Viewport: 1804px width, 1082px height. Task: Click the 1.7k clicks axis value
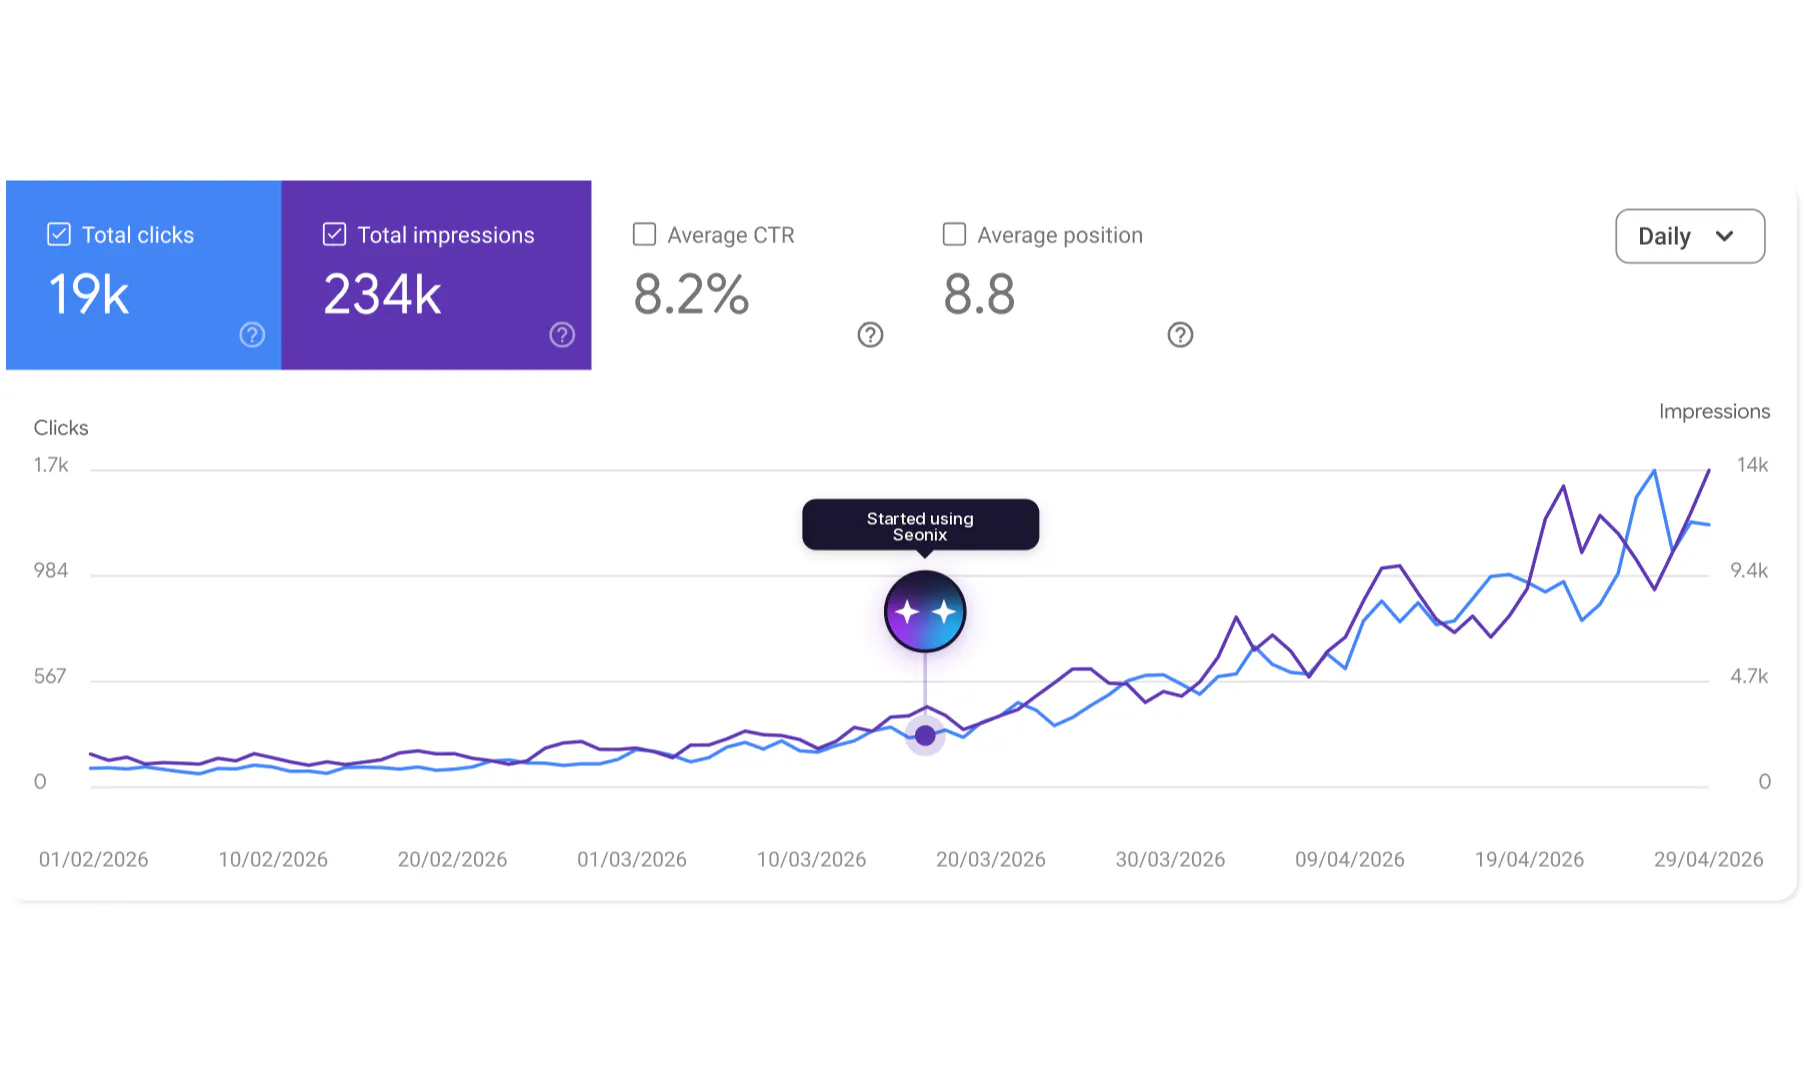click(51, 465)
